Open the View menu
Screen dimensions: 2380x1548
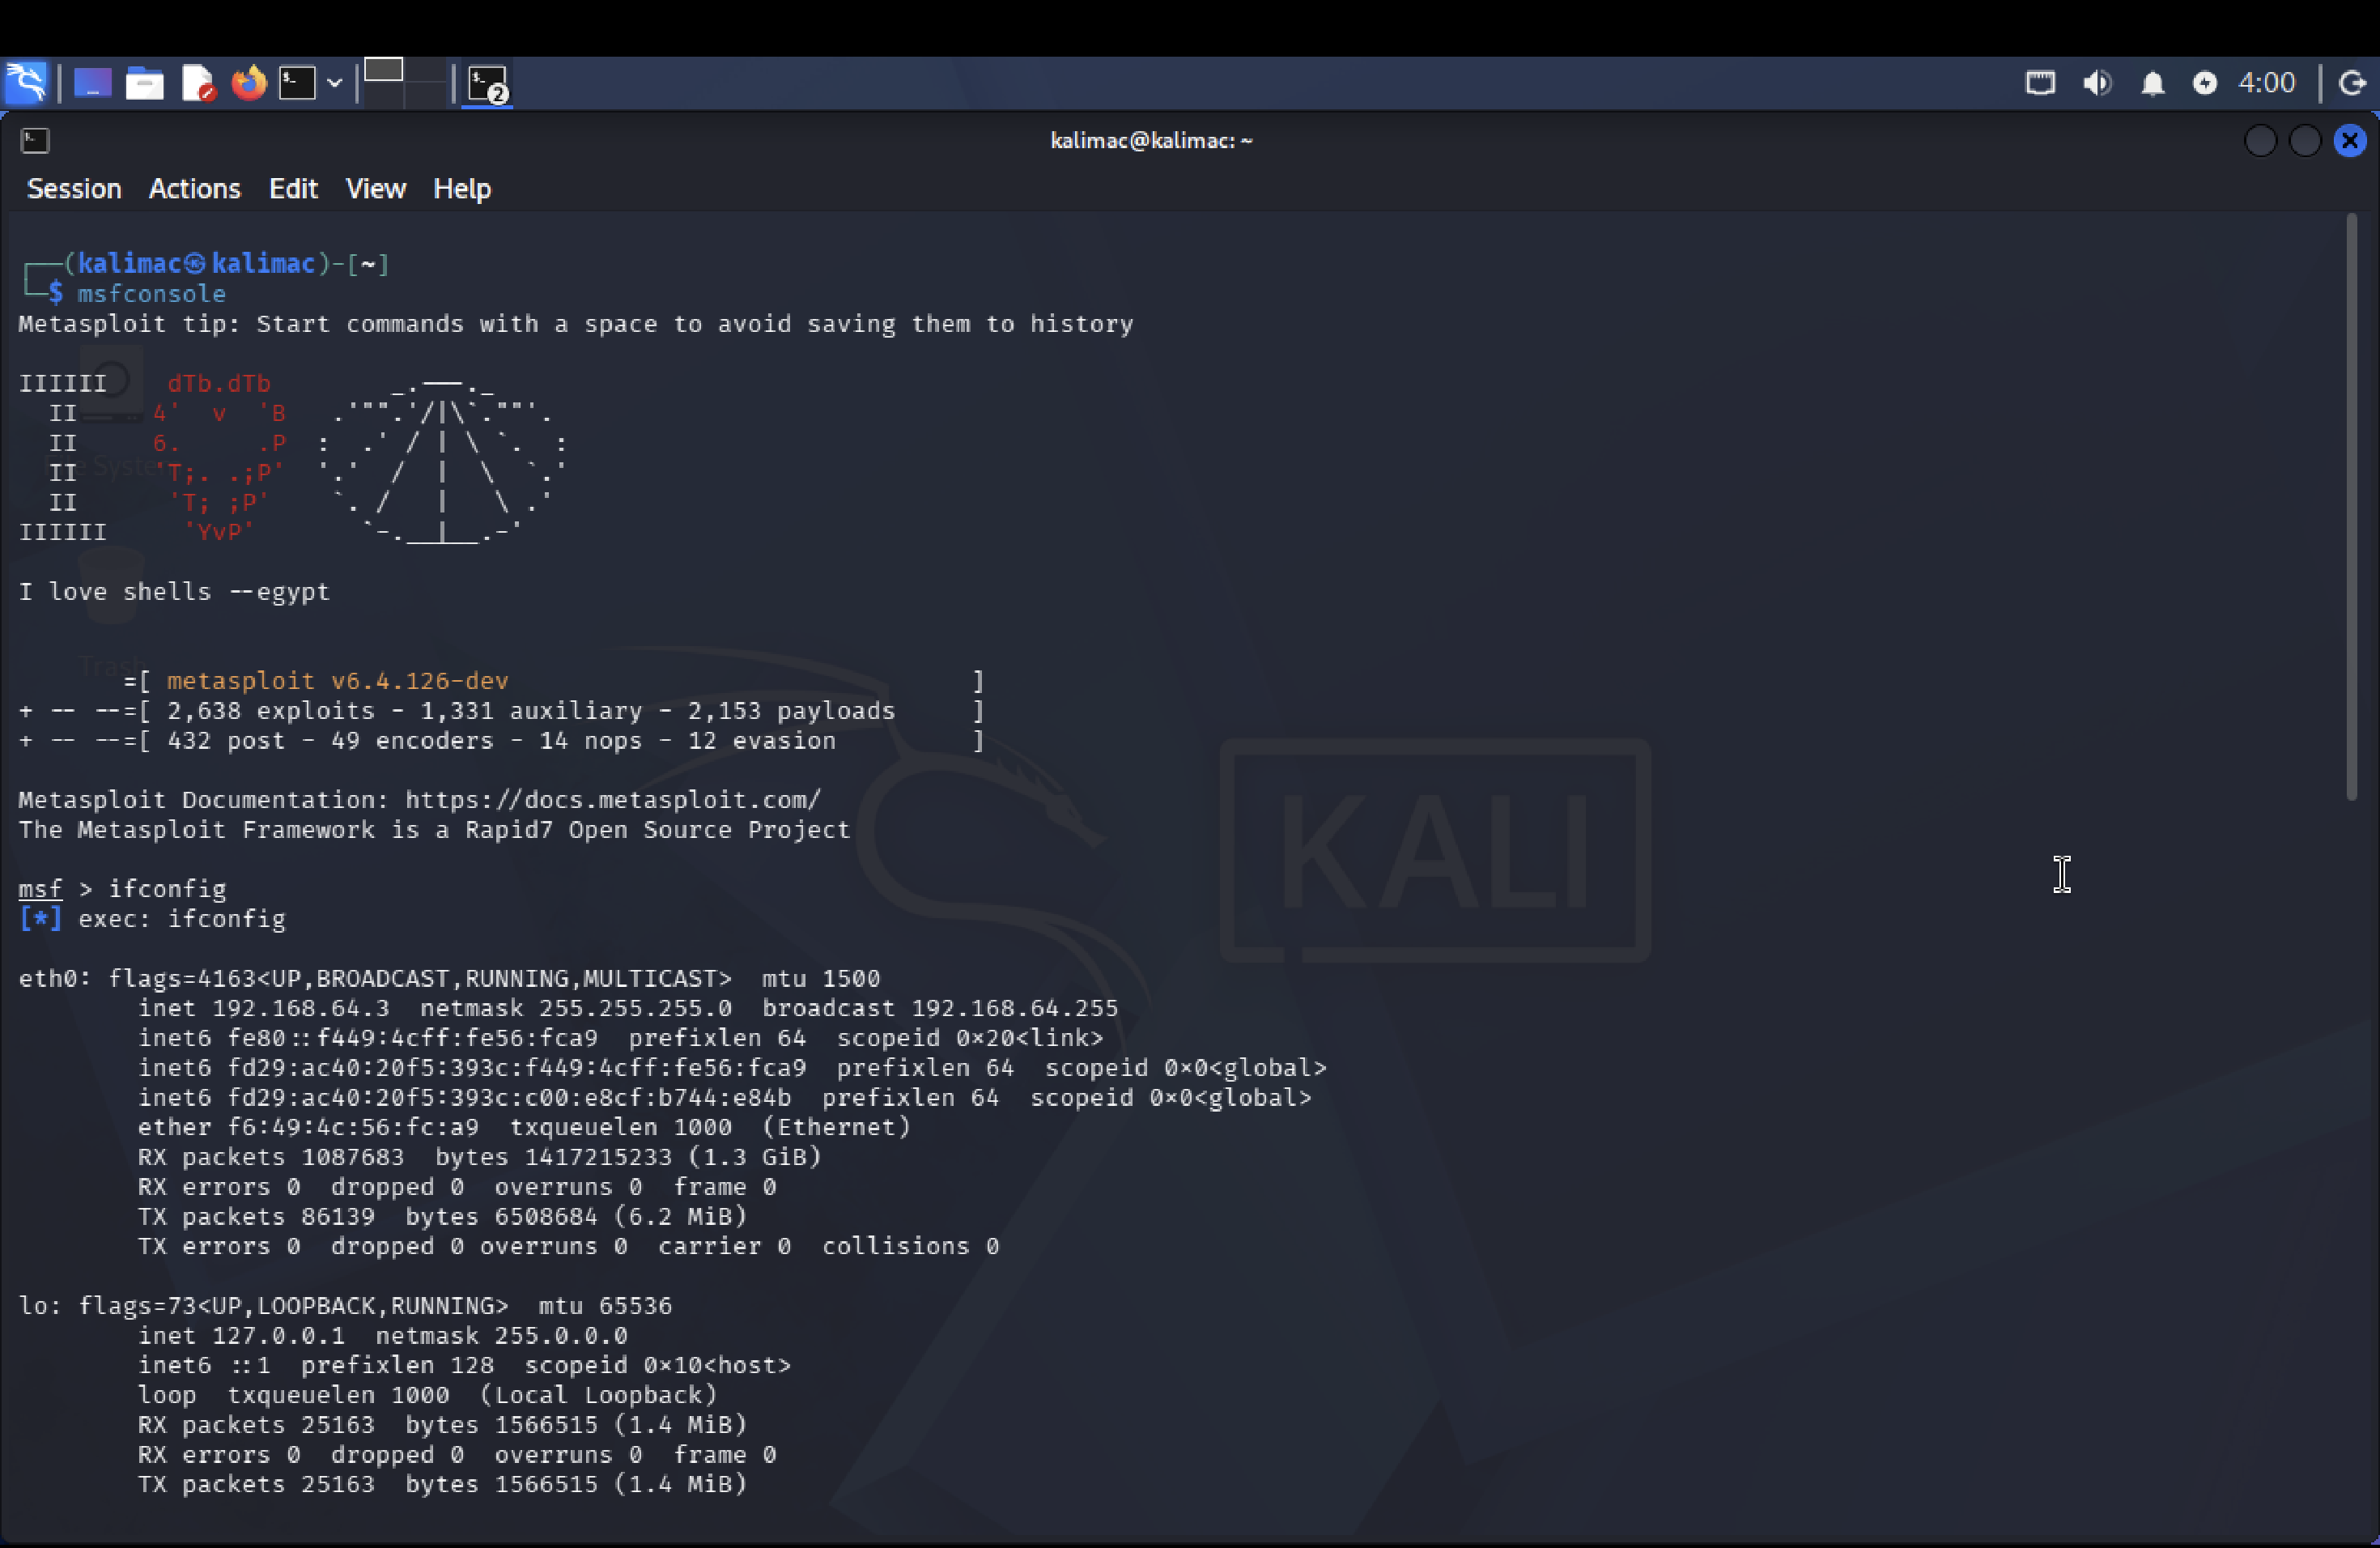tap(375, 188)
